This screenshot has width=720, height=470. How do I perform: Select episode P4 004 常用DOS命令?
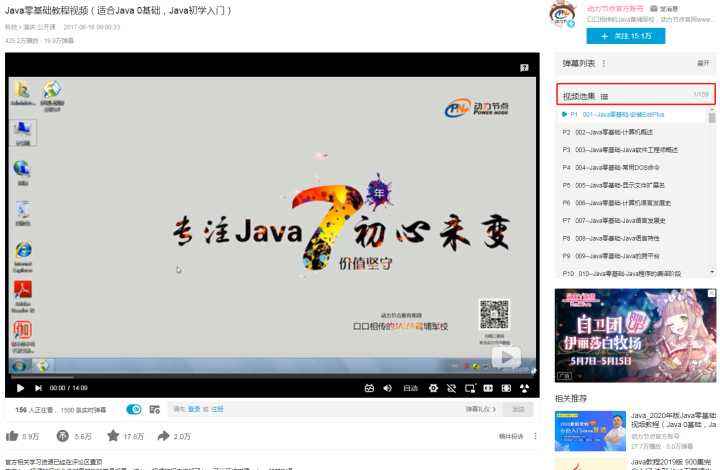[631, 168]
